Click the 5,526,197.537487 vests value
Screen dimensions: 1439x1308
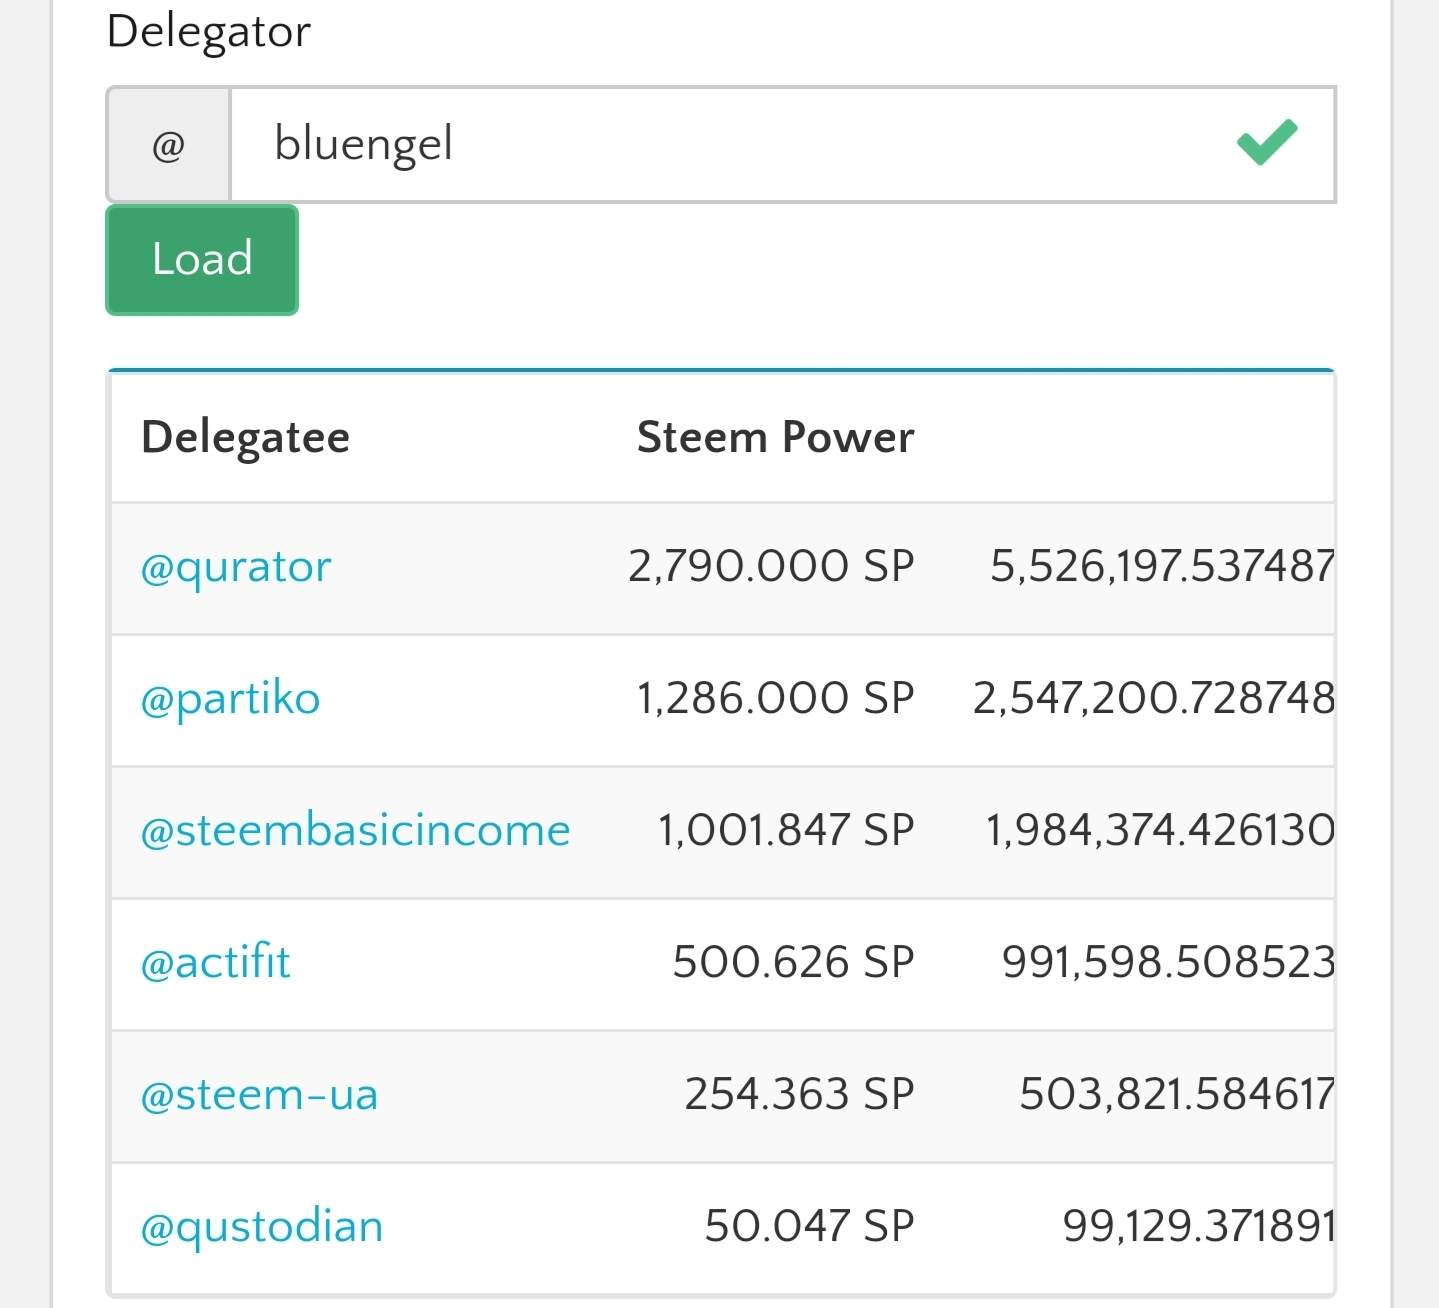pos(1162,567)
